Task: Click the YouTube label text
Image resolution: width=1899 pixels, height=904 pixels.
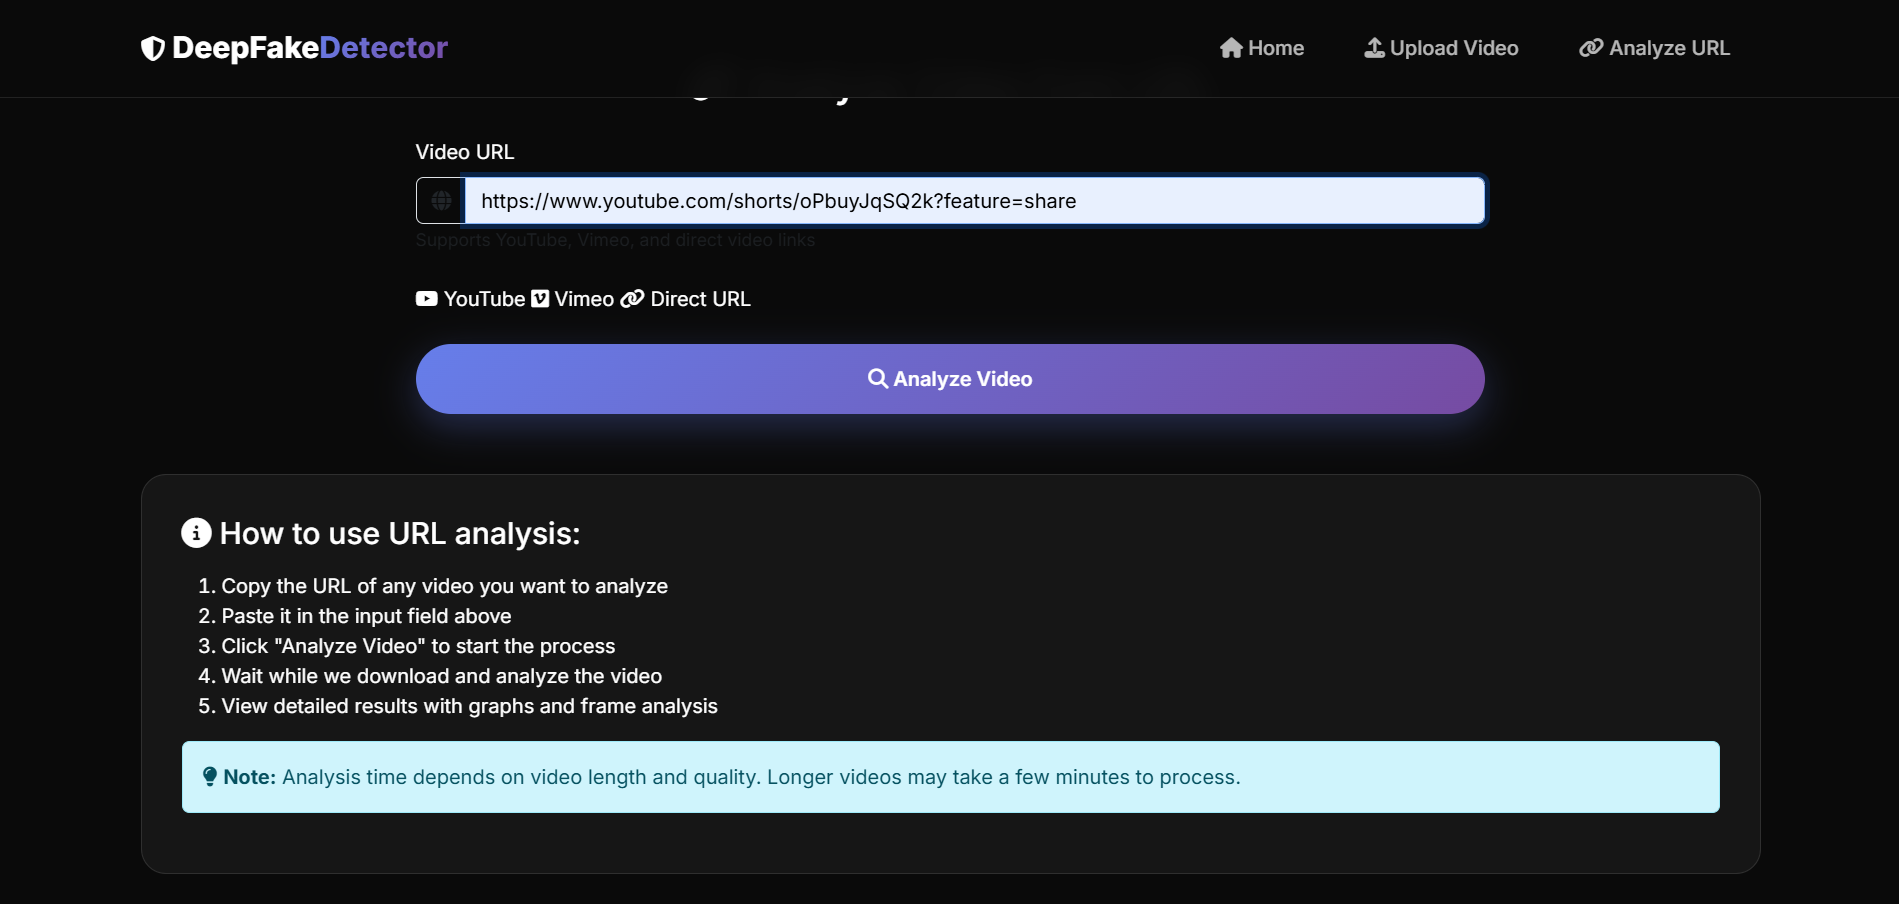Action: pos(484,299)
